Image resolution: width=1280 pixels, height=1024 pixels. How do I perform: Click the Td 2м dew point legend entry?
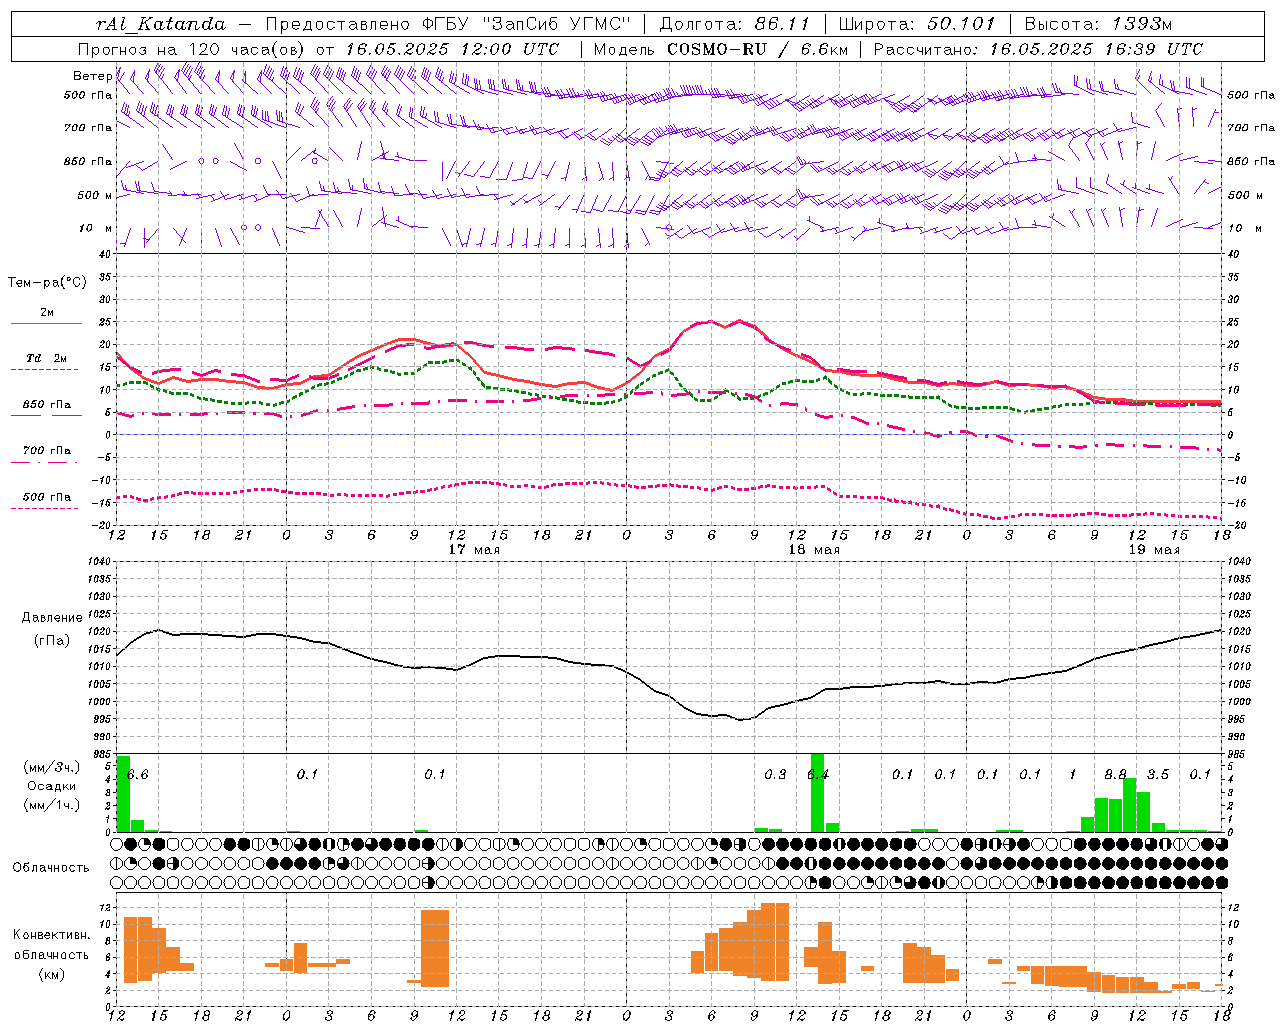coord(47,357)
